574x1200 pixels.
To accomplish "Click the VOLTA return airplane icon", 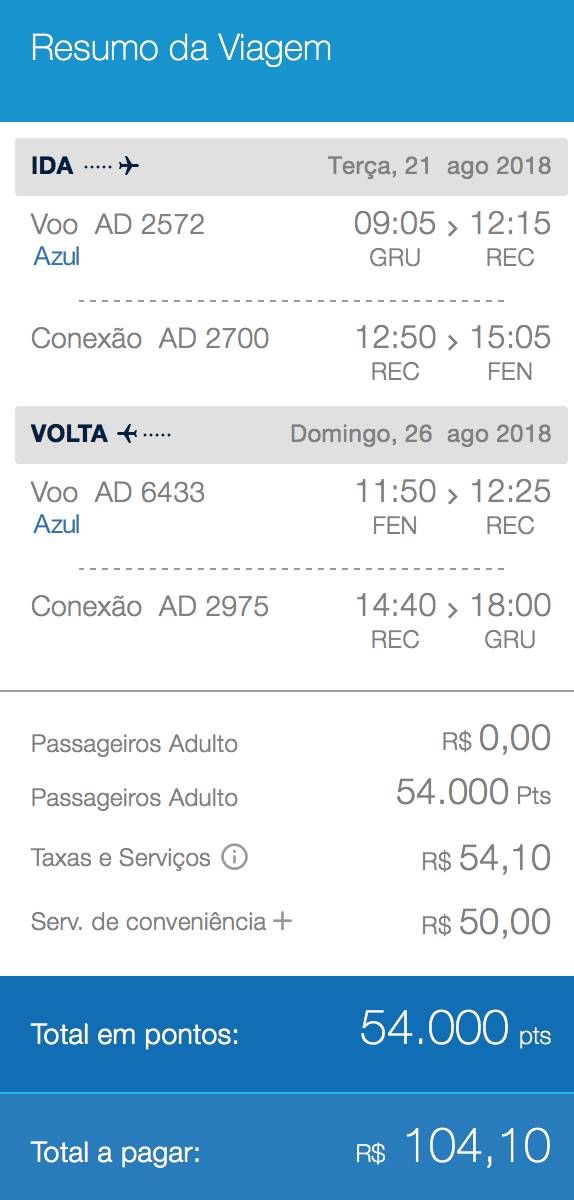I will tap(126, 434).
